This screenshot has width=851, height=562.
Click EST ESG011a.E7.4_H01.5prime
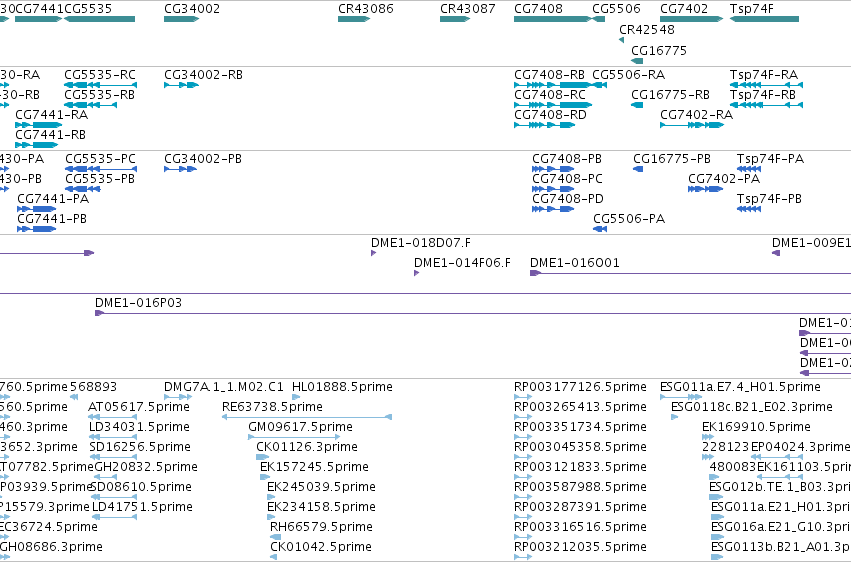click(x=679, y=397)
